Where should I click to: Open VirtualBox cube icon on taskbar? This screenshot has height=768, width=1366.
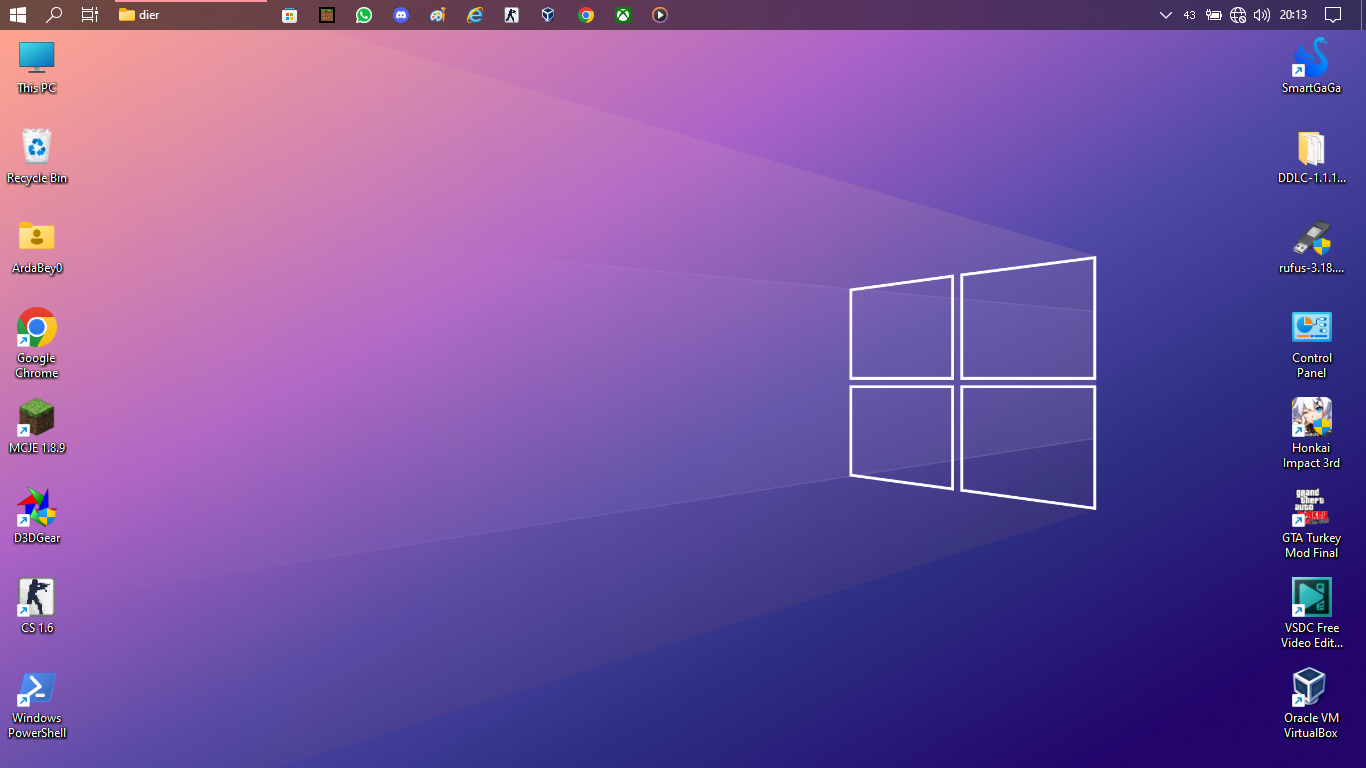click(548, 15)
